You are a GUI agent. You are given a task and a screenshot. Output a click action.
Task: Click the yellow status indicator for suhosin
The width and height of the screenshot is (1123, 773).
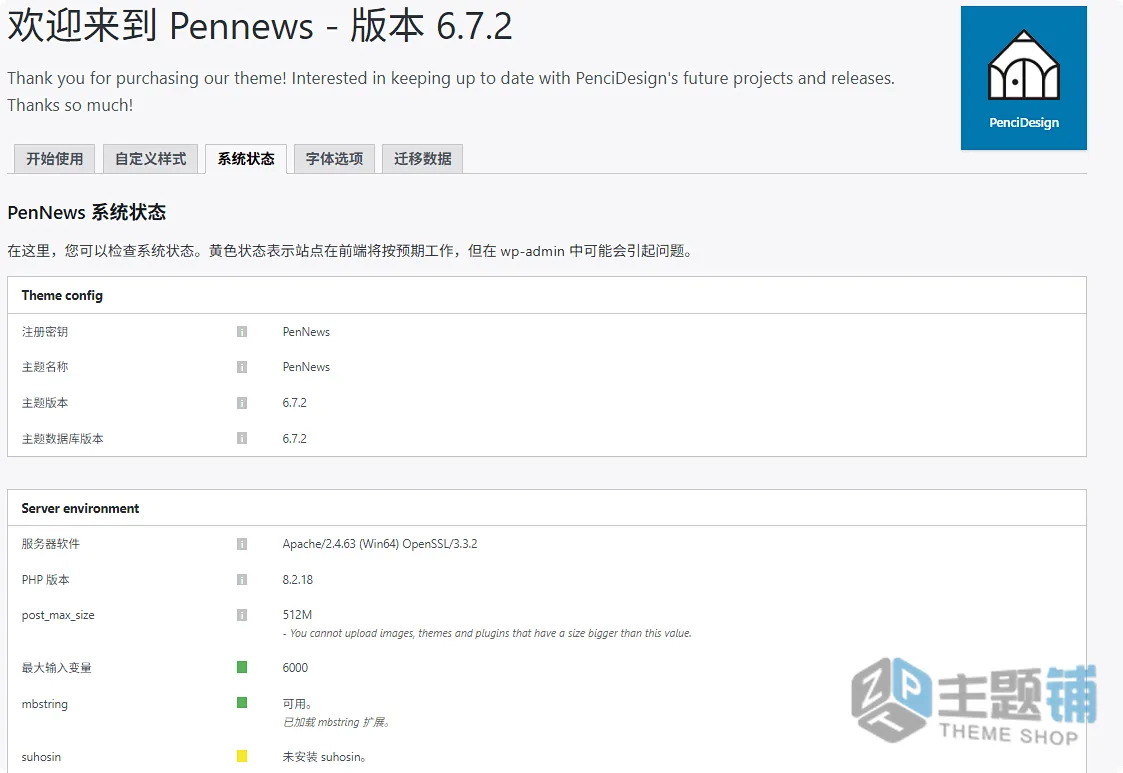pos(242,756)
